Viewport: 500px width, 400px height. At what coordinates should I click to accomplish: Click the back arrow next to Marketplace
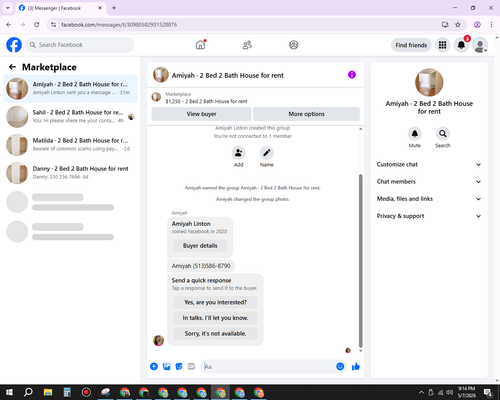pyautogui.click(x=12, y=67)
